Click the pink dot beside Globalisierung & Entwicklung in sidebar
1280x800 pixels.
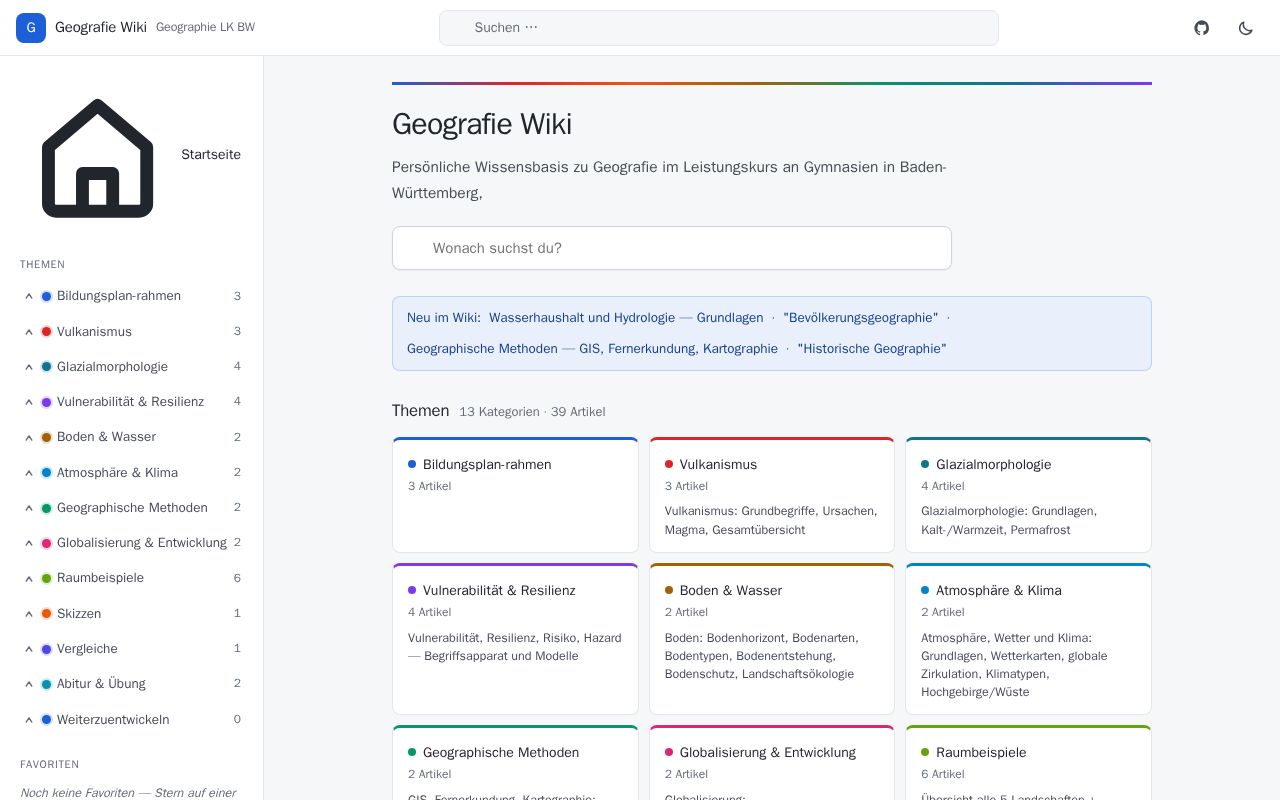(x=46, y=543)
